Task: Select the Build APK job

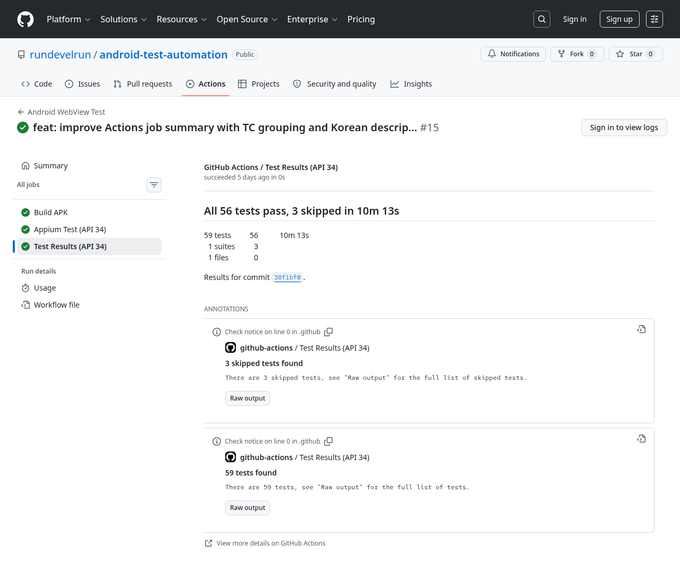Action: click(x=89, y=212)
